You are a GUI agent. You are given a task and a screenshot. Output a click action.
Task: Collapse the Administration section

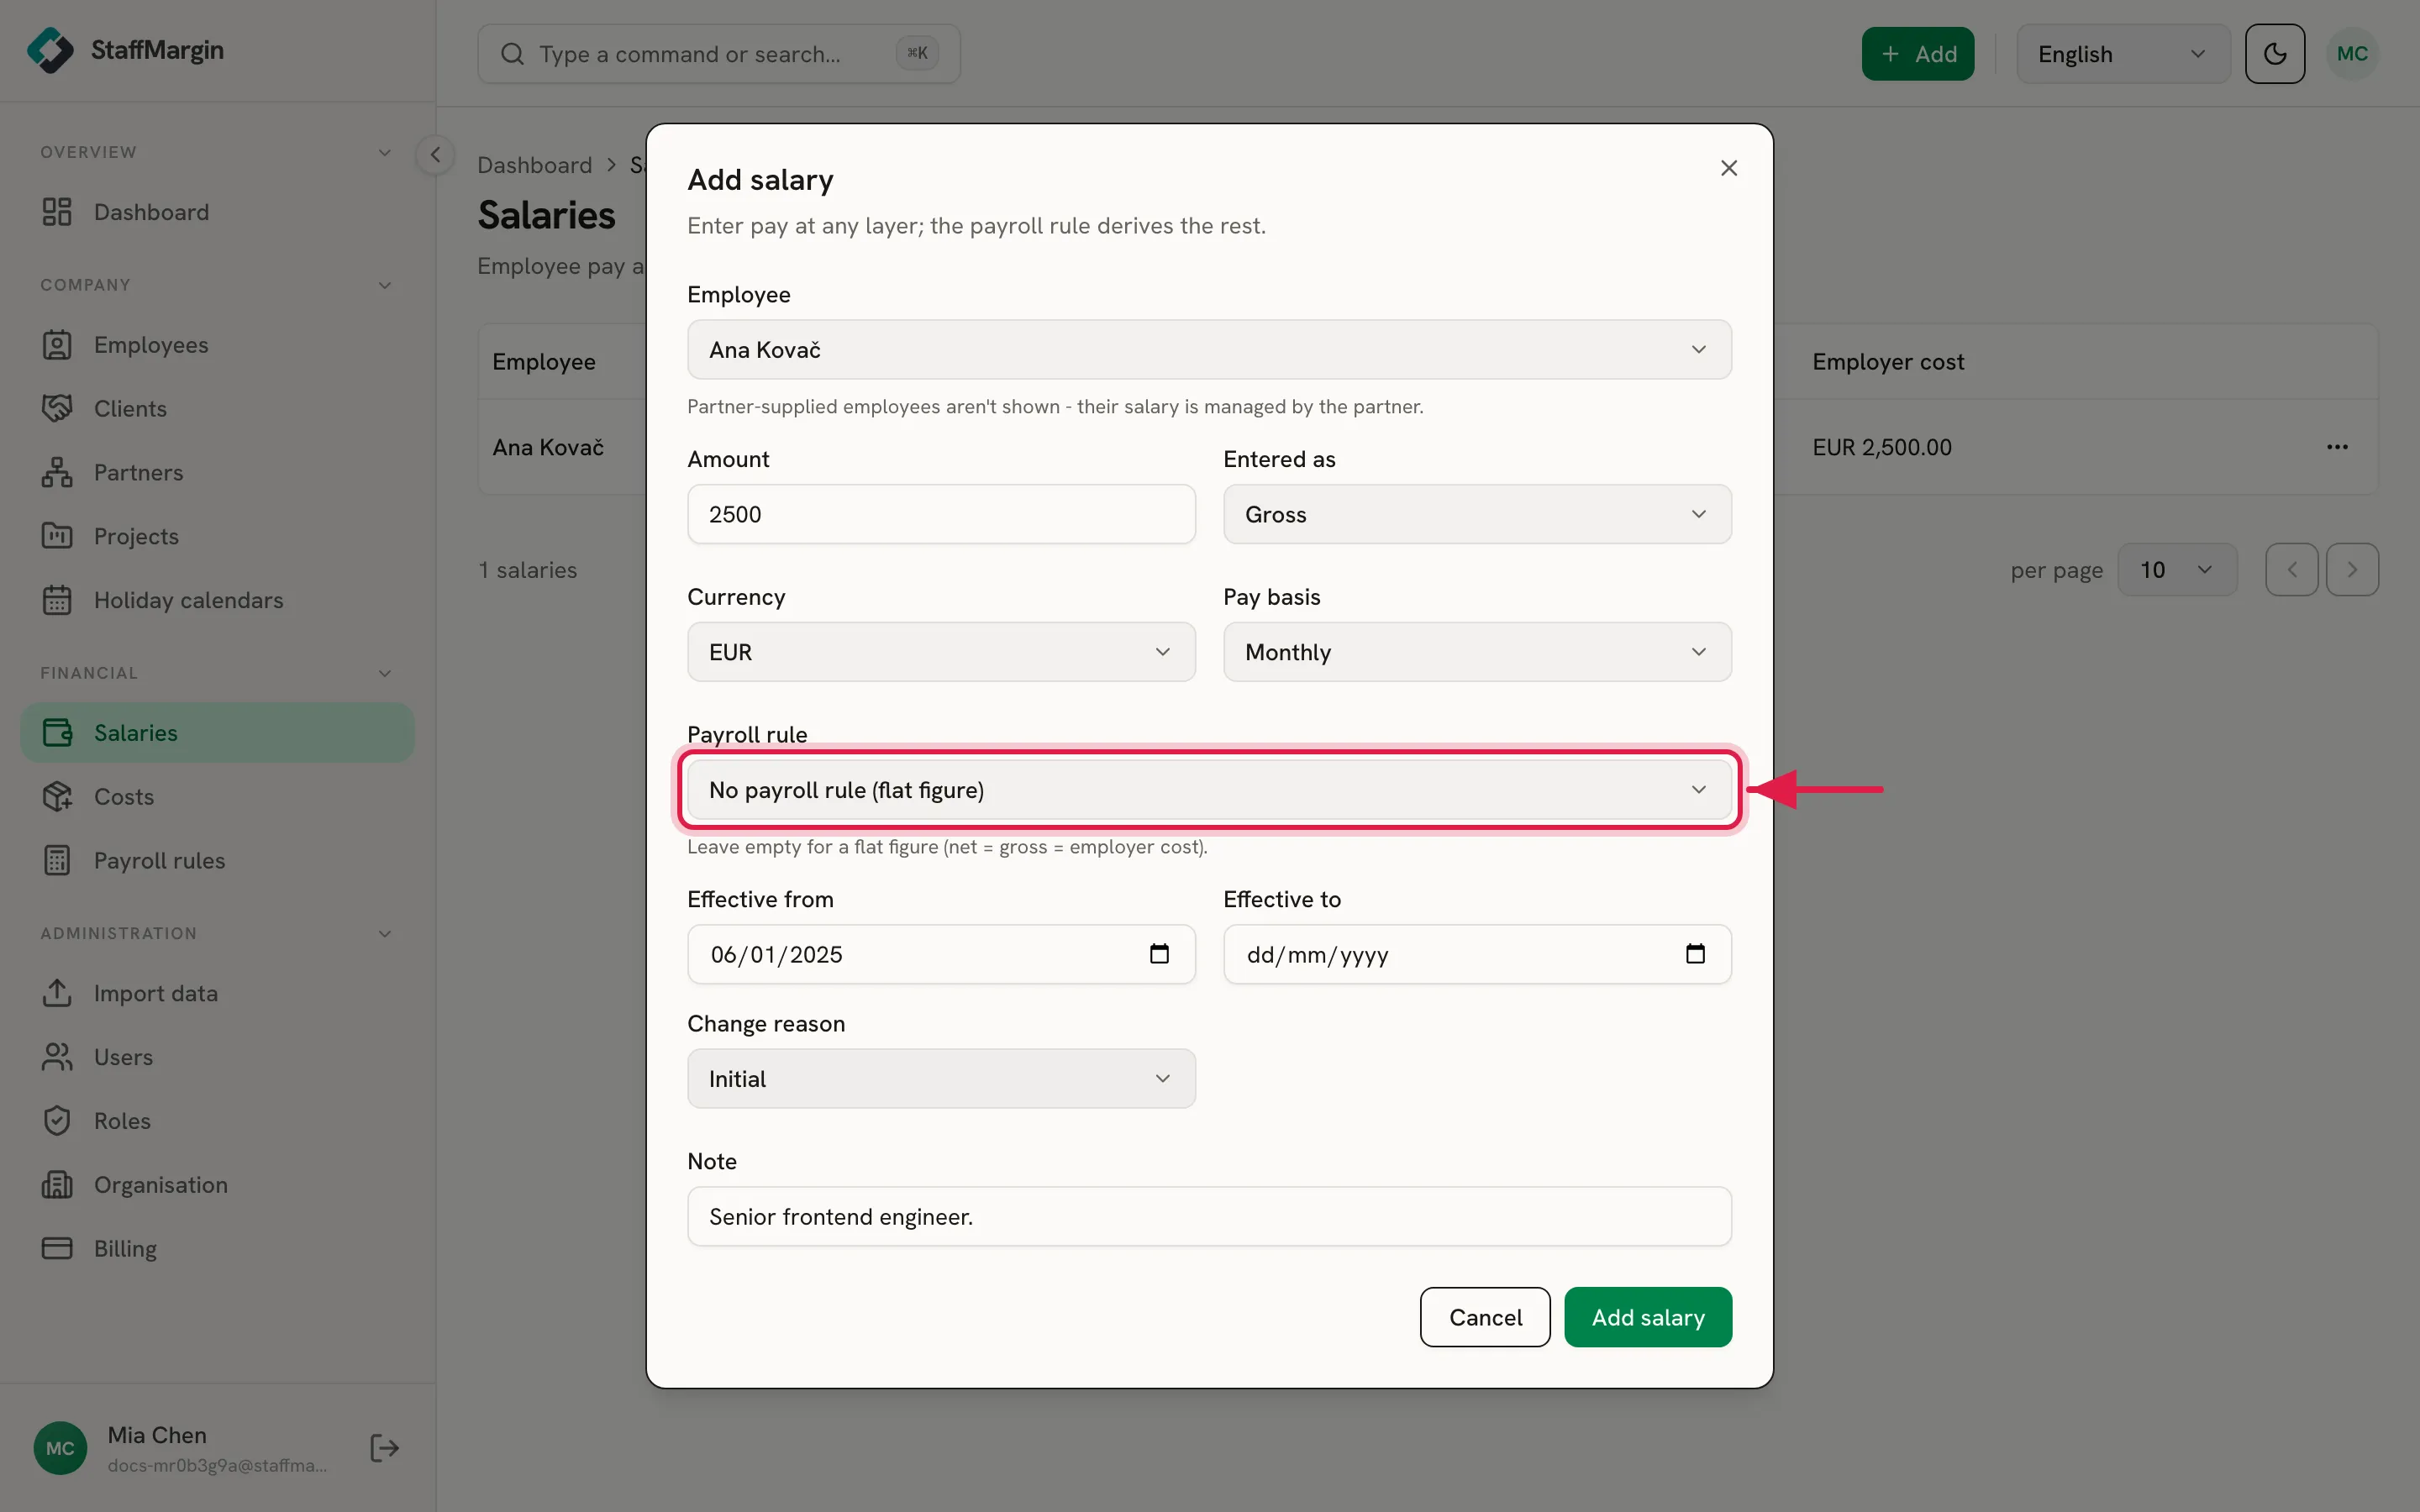(384, 934)
